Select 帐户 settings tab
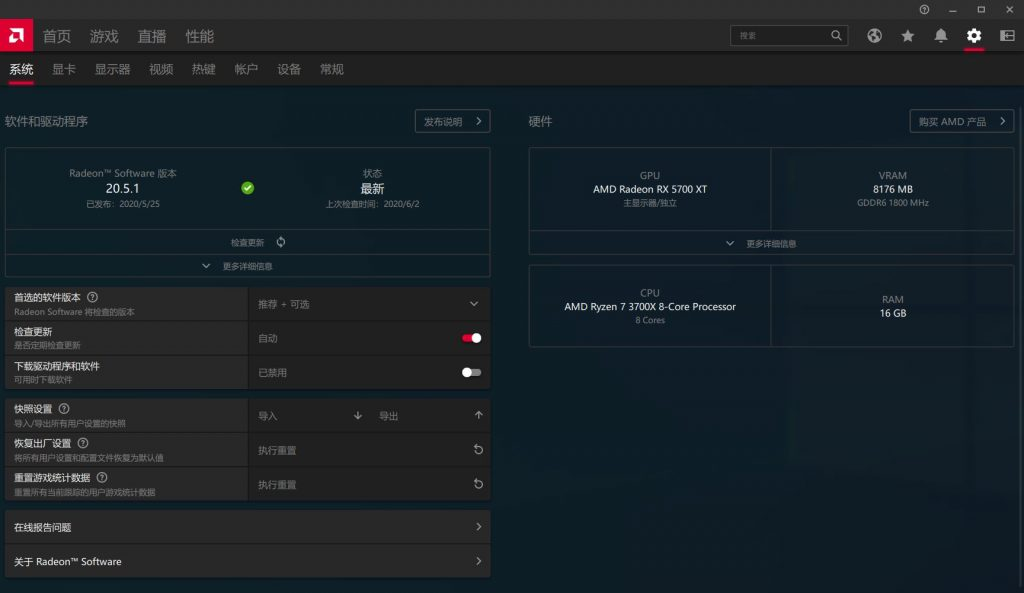The height and width of the screenshot is (593, 1024). point(246,69)
